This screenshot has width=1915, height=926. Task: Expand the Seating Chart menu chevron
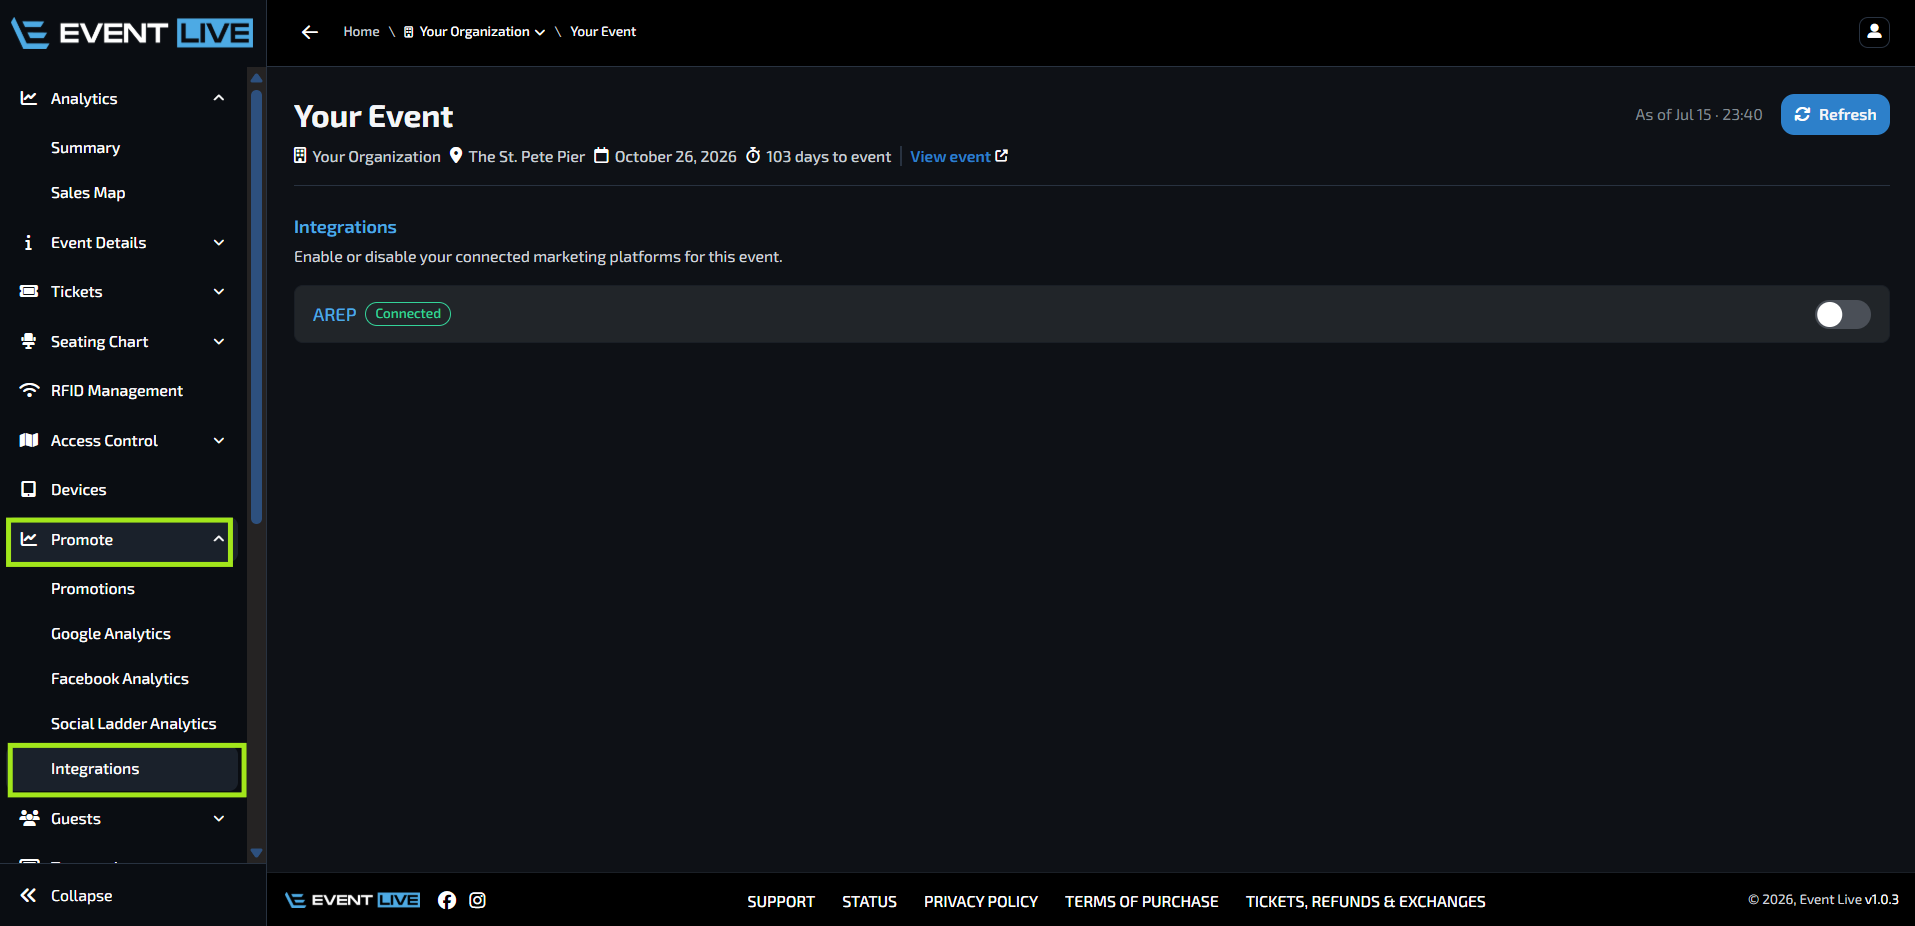(219, 341)
